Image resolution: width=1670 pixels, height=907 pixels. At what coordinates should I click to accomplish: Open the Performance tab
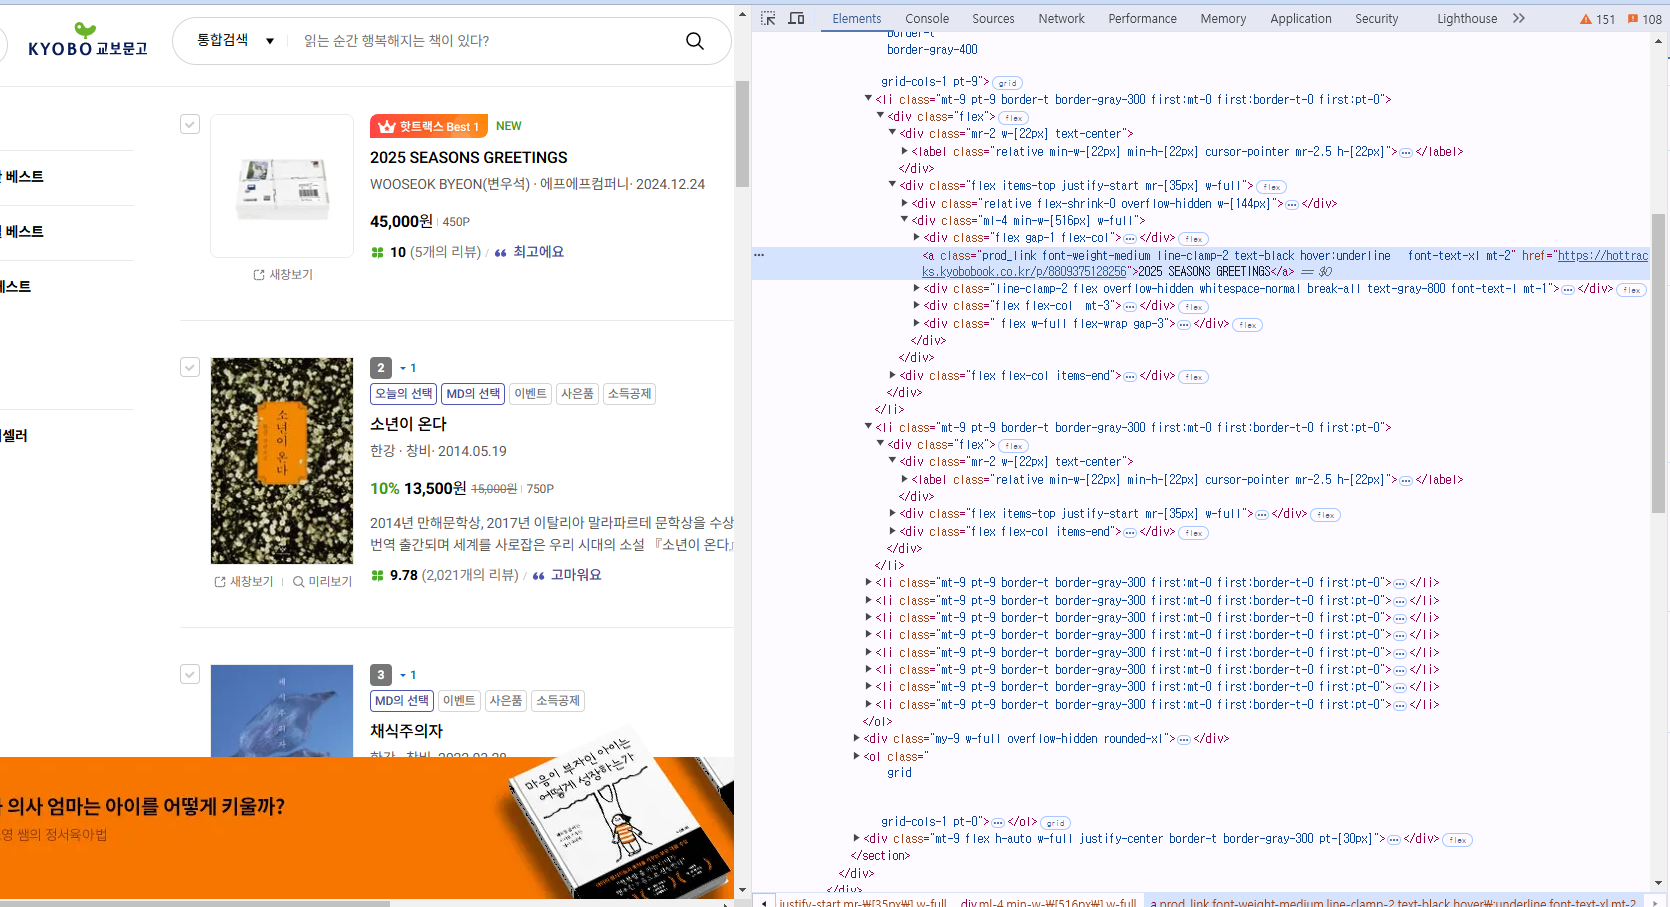pos(1142,18)
